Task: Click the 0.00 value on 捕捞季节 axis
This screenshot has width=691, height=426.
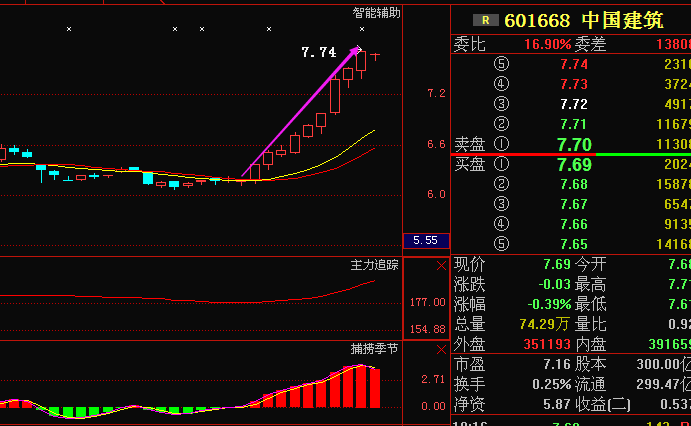Action: pyautogui.click(x=433, y=406)
